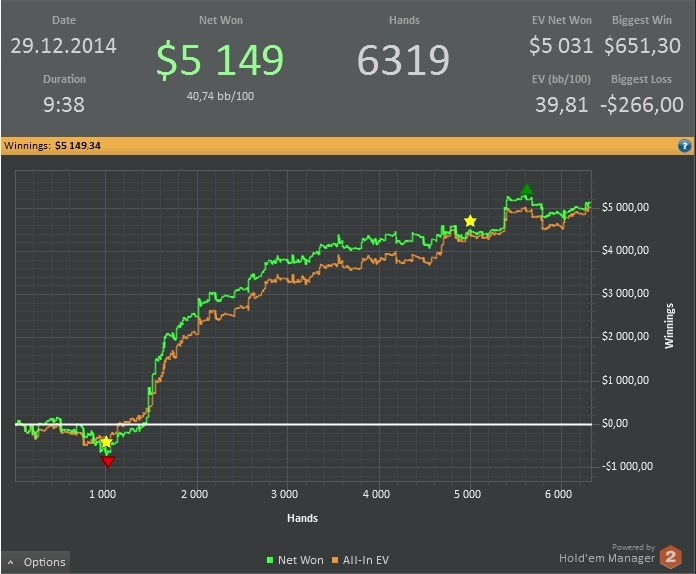Click the duration value 9:38
The height and width of the screenshot is (574, 696).
[63, 105]
